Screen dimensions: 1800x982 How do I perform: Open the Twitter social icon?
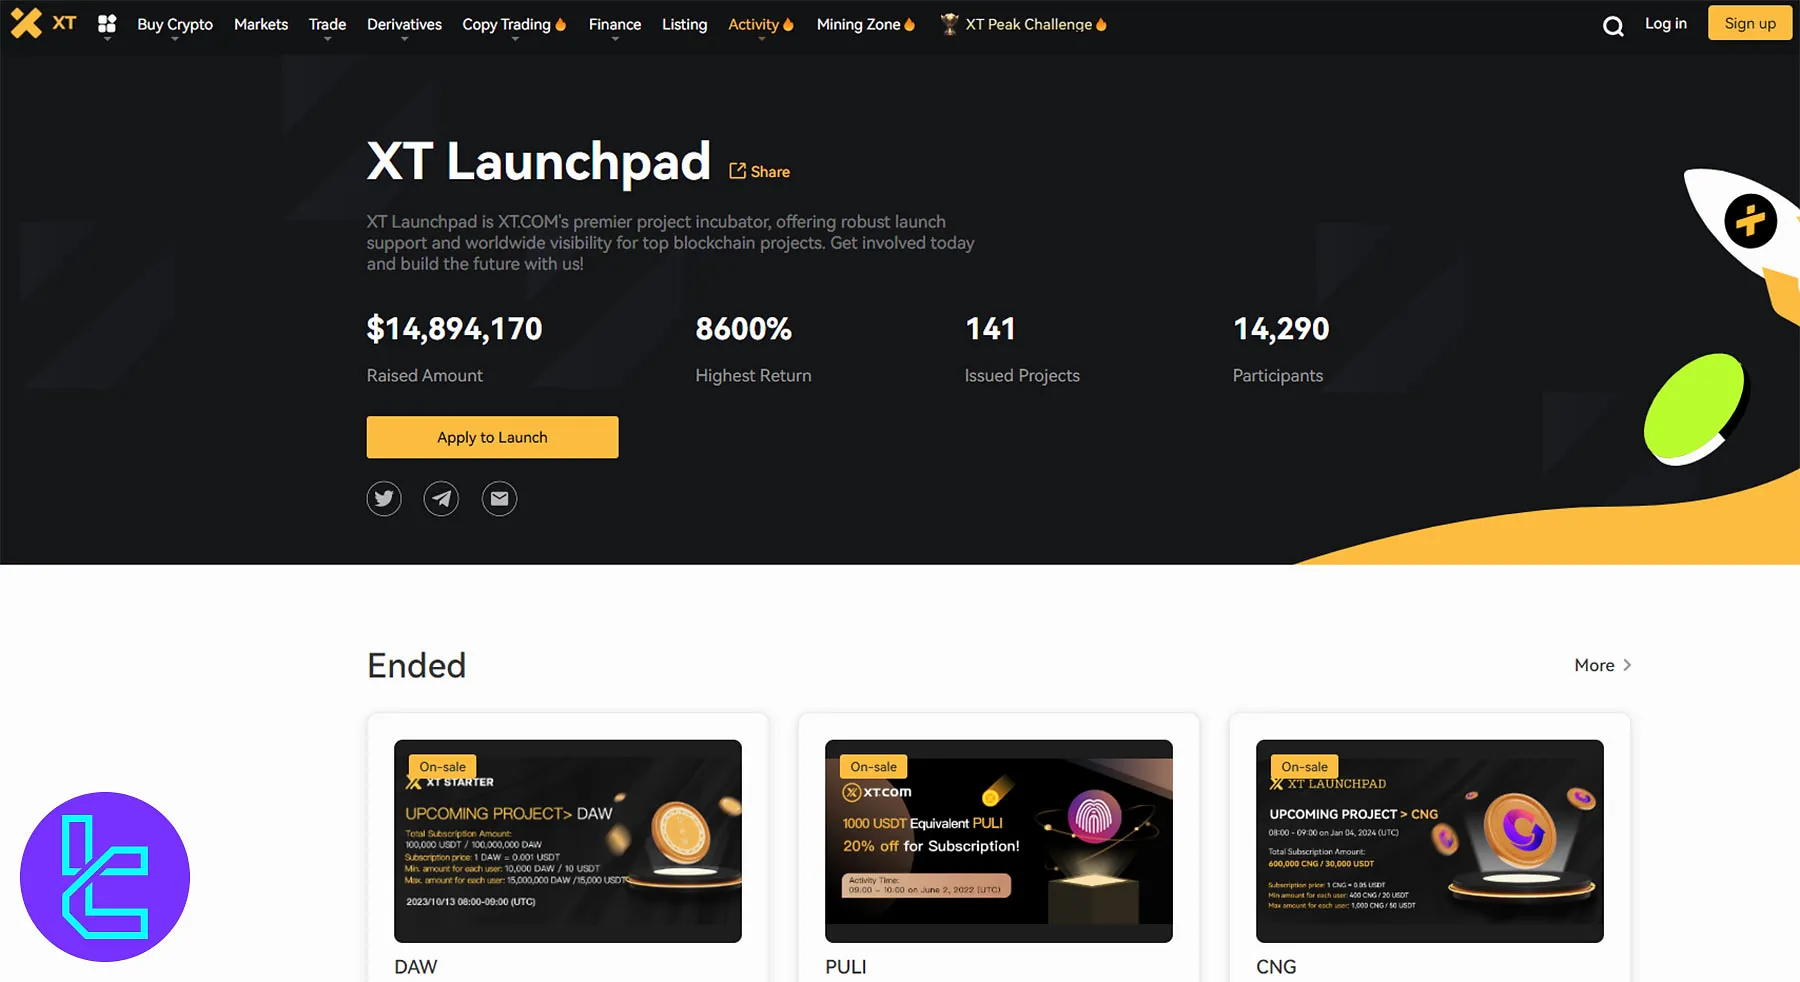pyautogui.click(x=384, y=498)
